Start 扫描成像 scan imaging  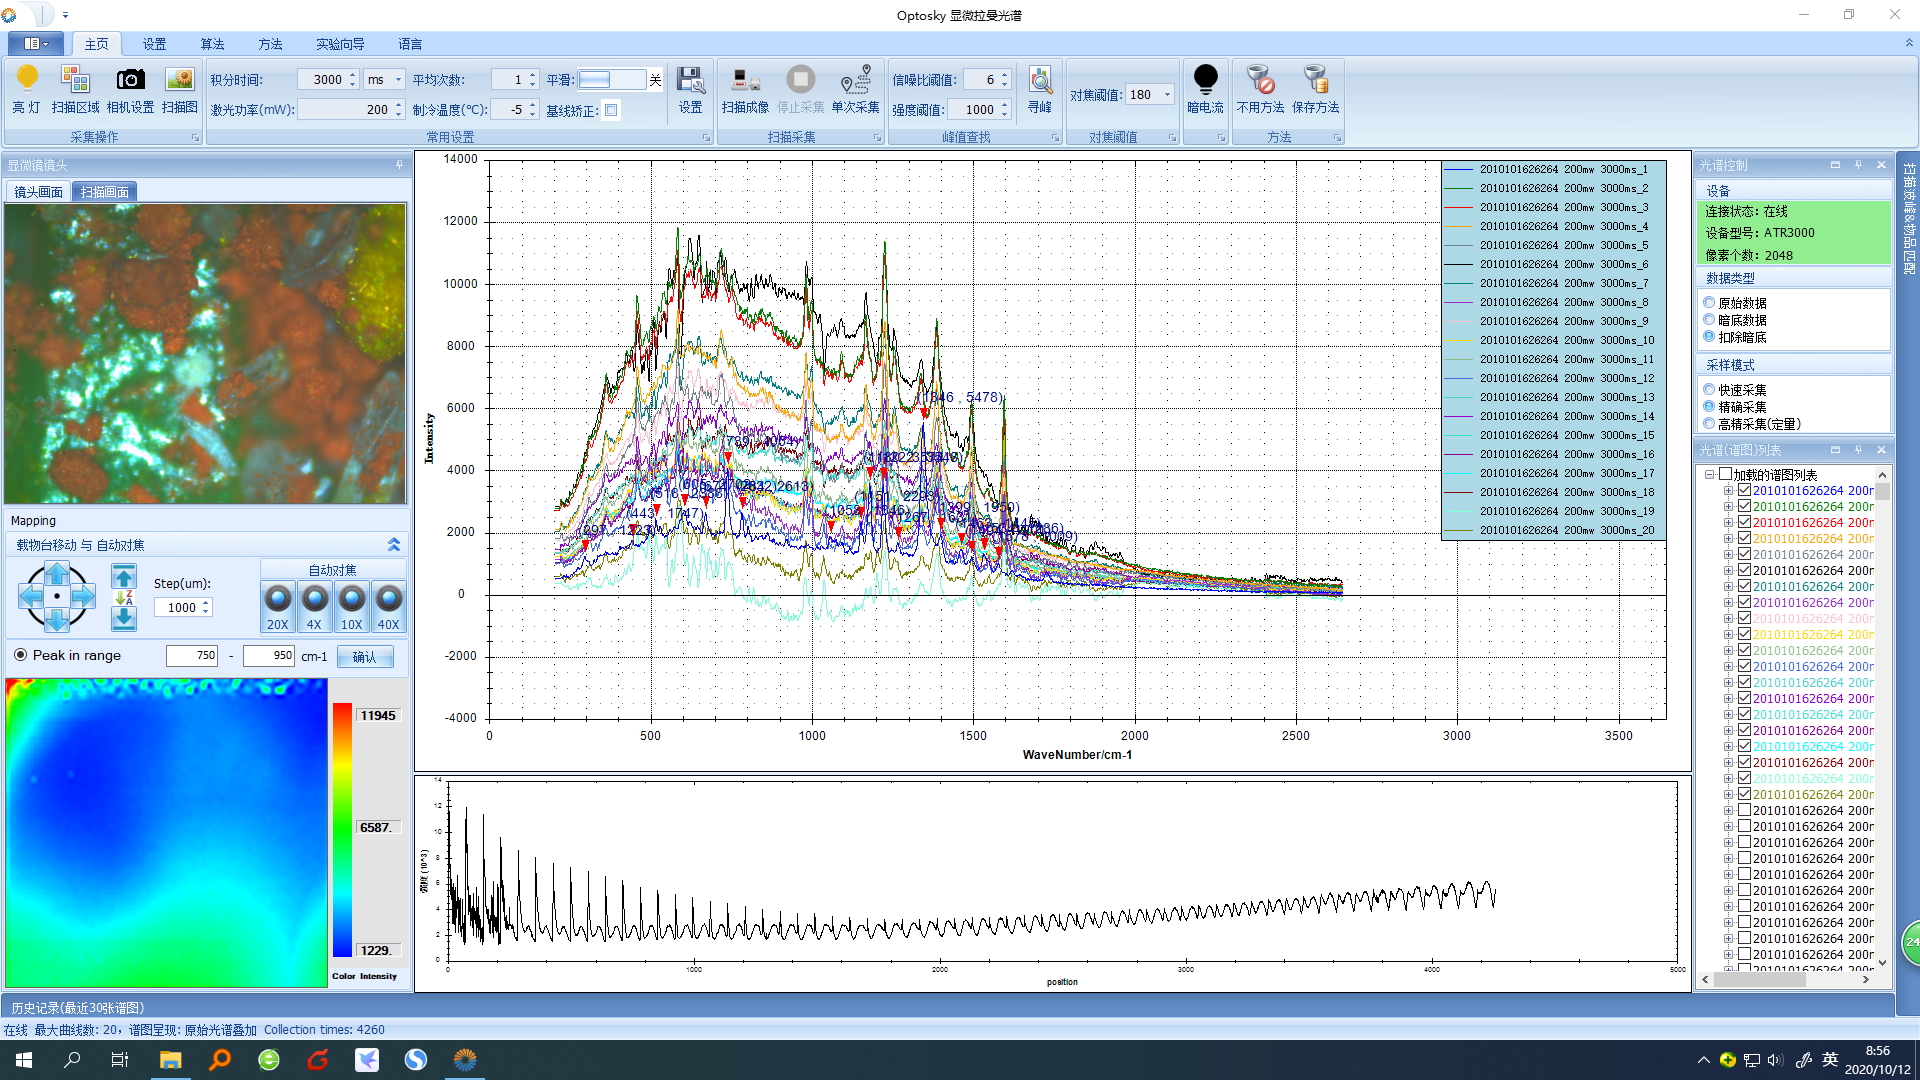coord(745,80)
